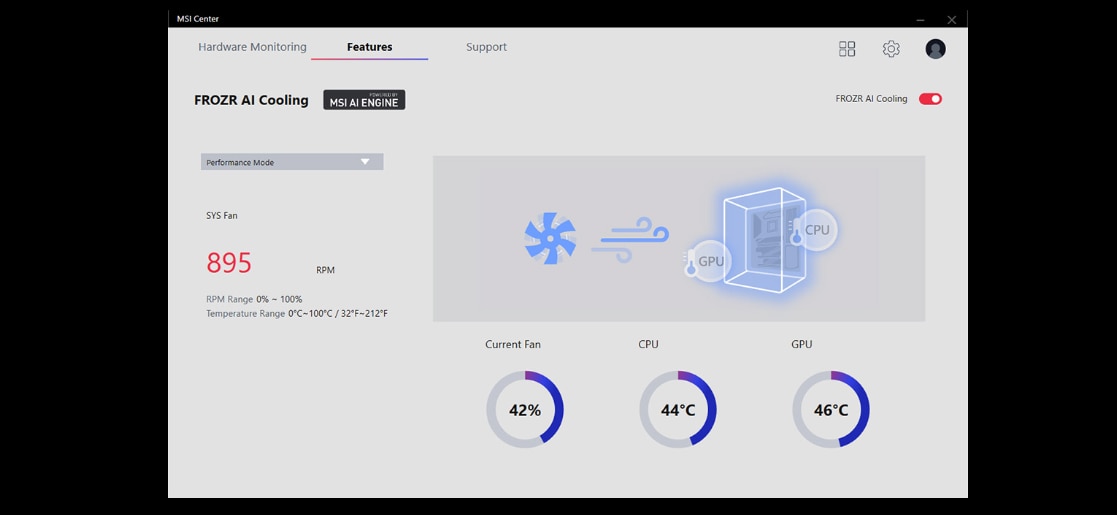The height and width of the screenshot is (515, 1117).
Task: Click the glowing PC case illustration
Action: [x=762, y=240]
